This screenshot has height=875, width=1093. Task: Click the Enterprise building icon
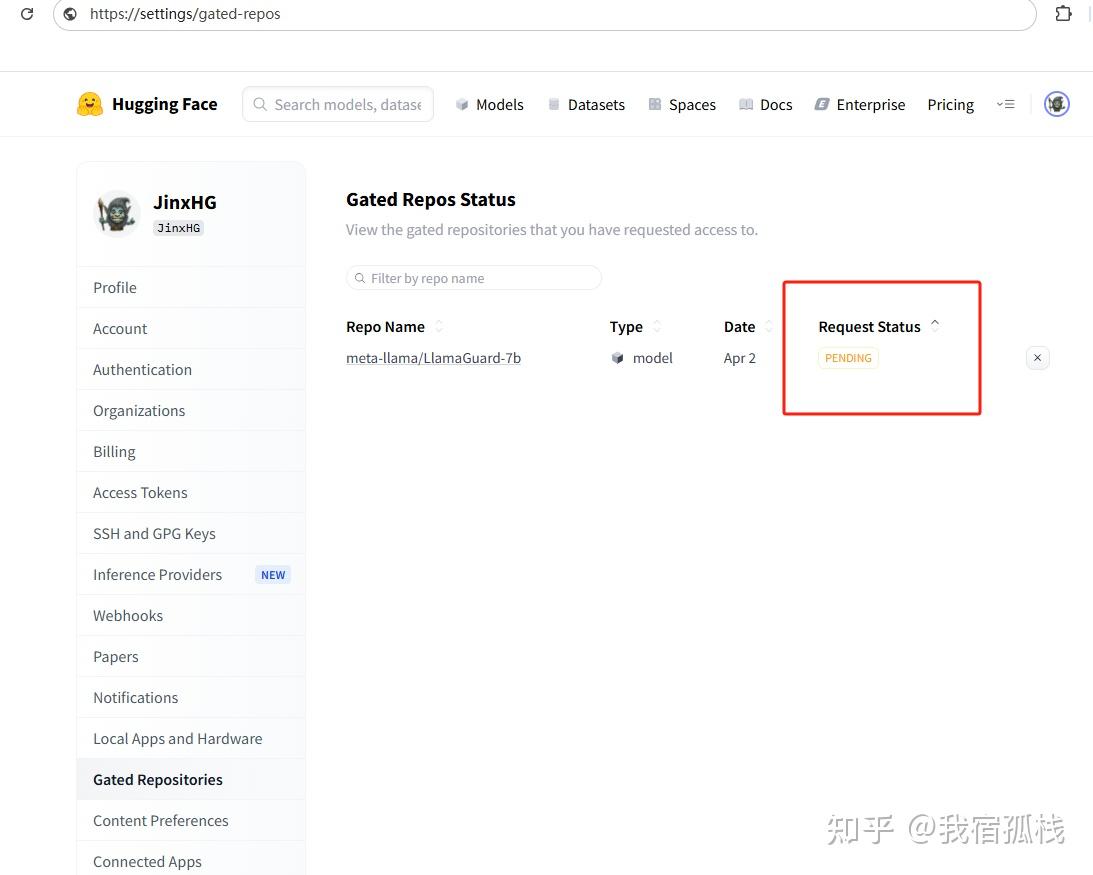[822, 104]
